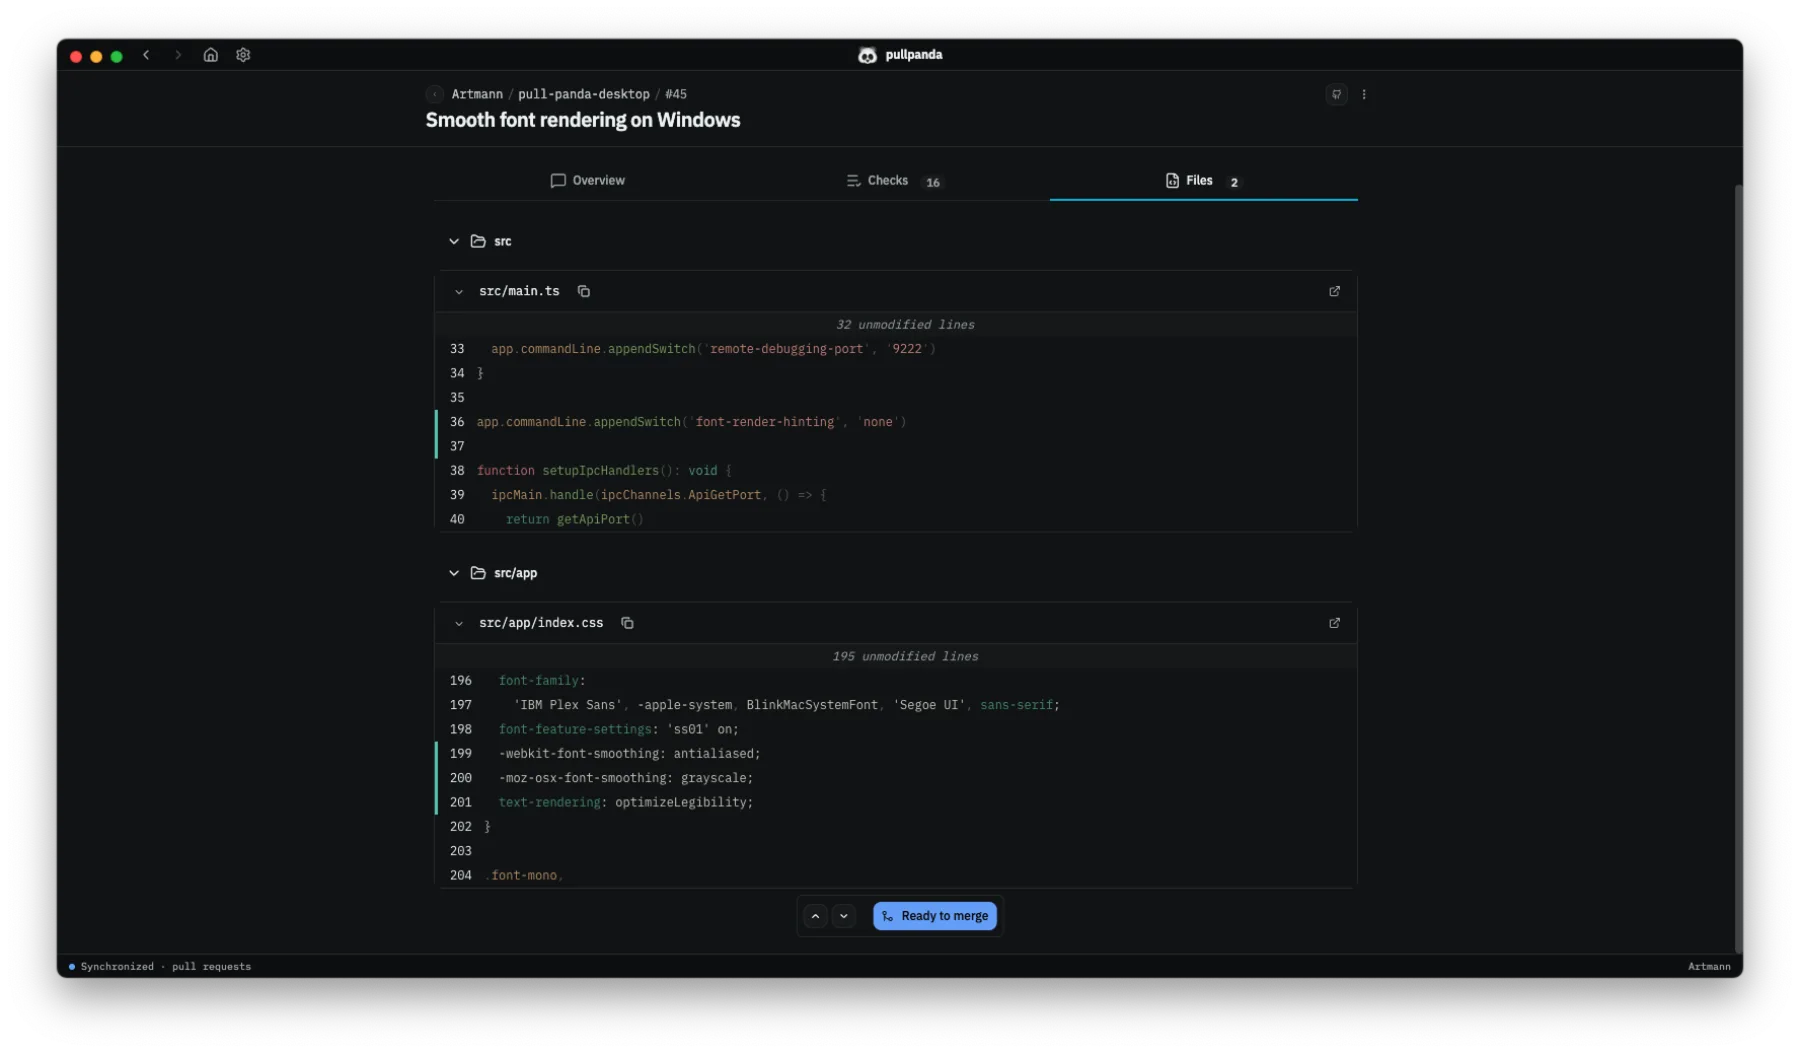Click the vertical scrollbar on the right
Screen dimensions: 1800x1053
pos(1738,568)
